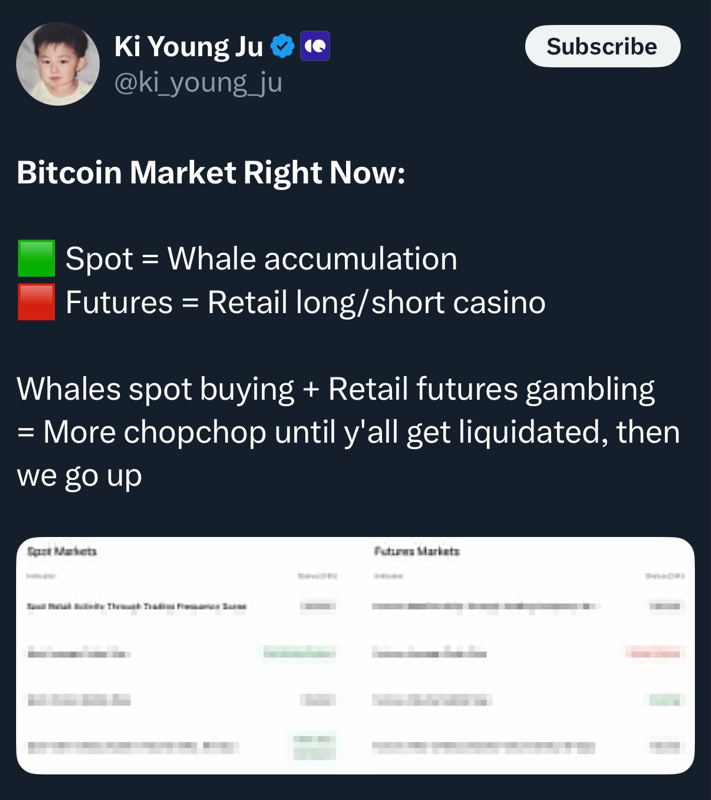Screen dimensions: 711x800
Task: Click the purple affiliate badge icon
Action: click(x=315, y=46)
